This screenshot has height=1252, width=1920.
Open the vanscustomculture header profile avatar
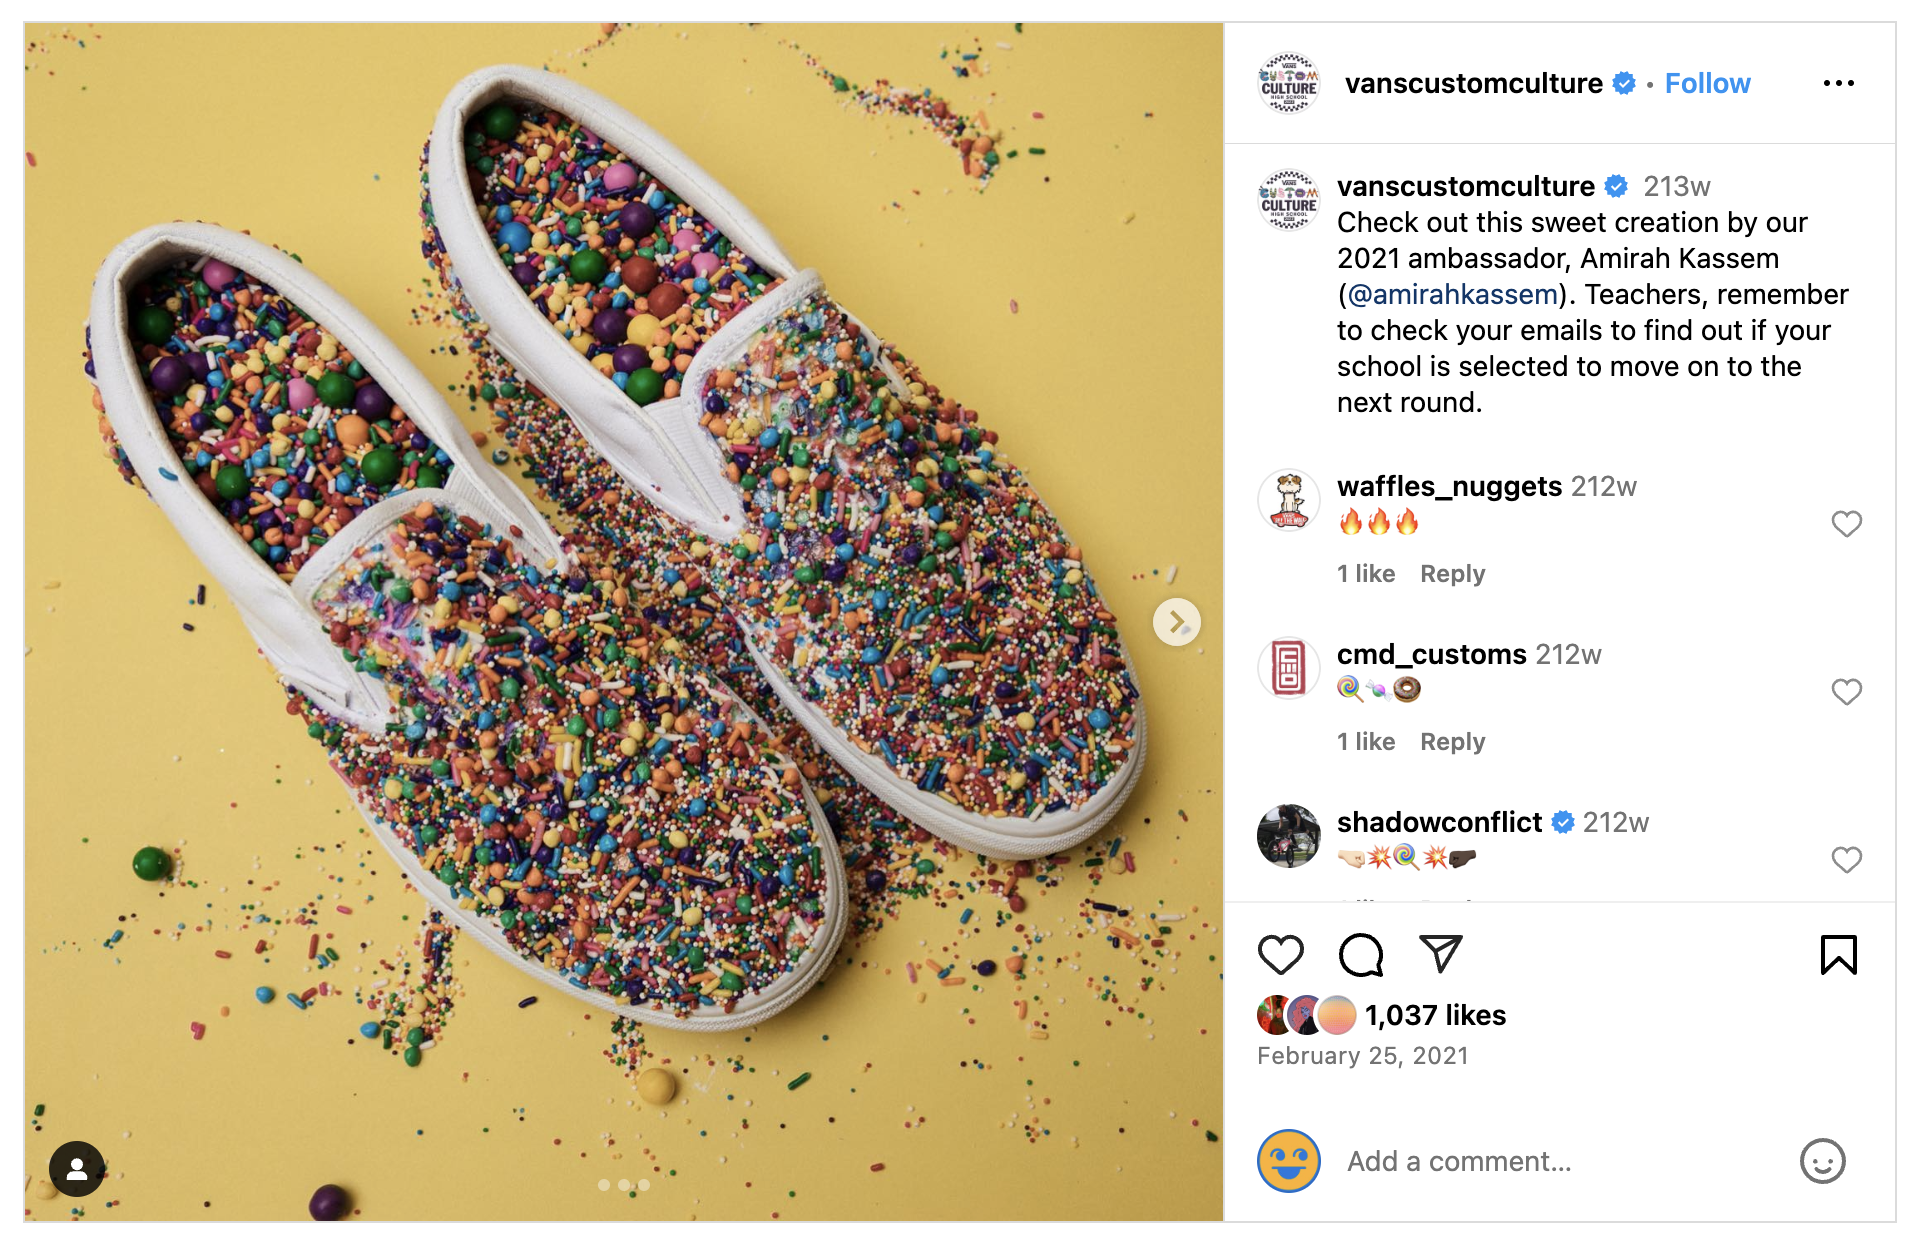pyautogui.click(x=1289, y=83)
